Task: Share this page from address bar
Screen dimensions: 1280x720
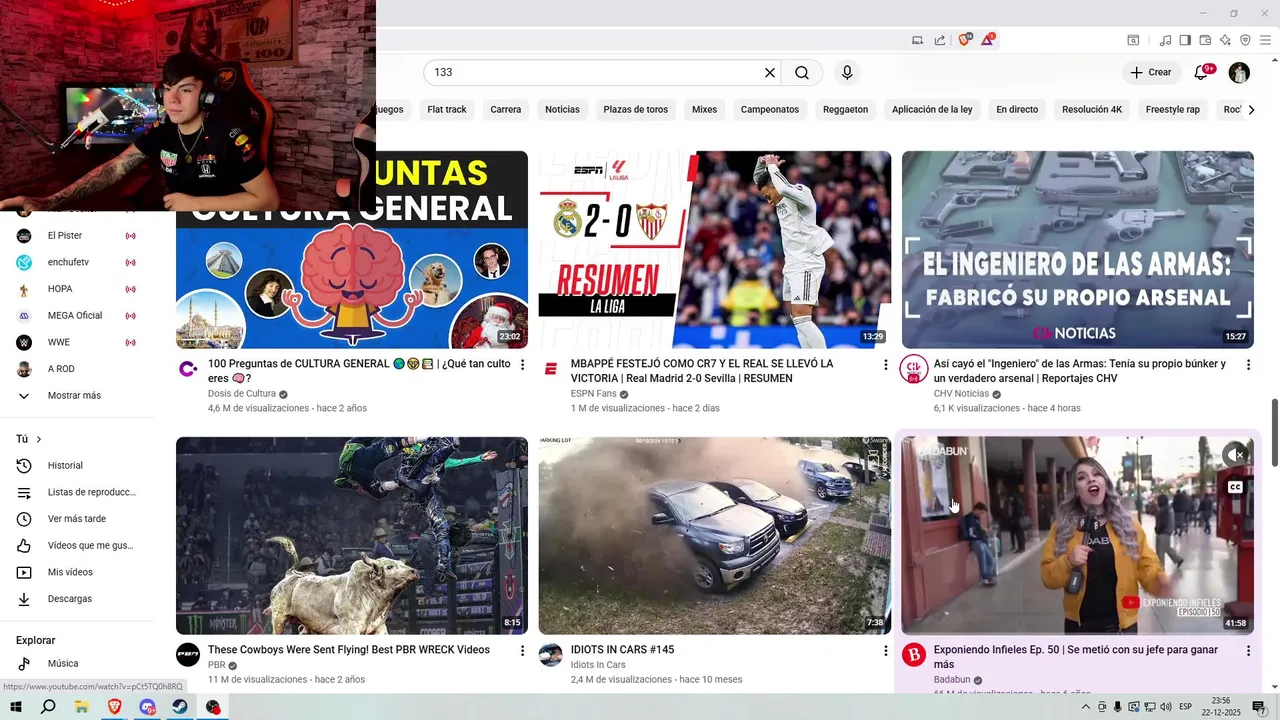Action: pos(940,40)
